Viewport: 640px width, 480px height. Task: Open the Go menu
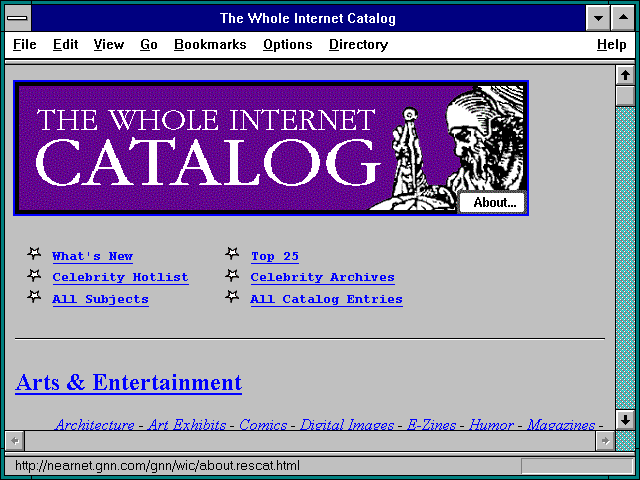tap(149, 44)
